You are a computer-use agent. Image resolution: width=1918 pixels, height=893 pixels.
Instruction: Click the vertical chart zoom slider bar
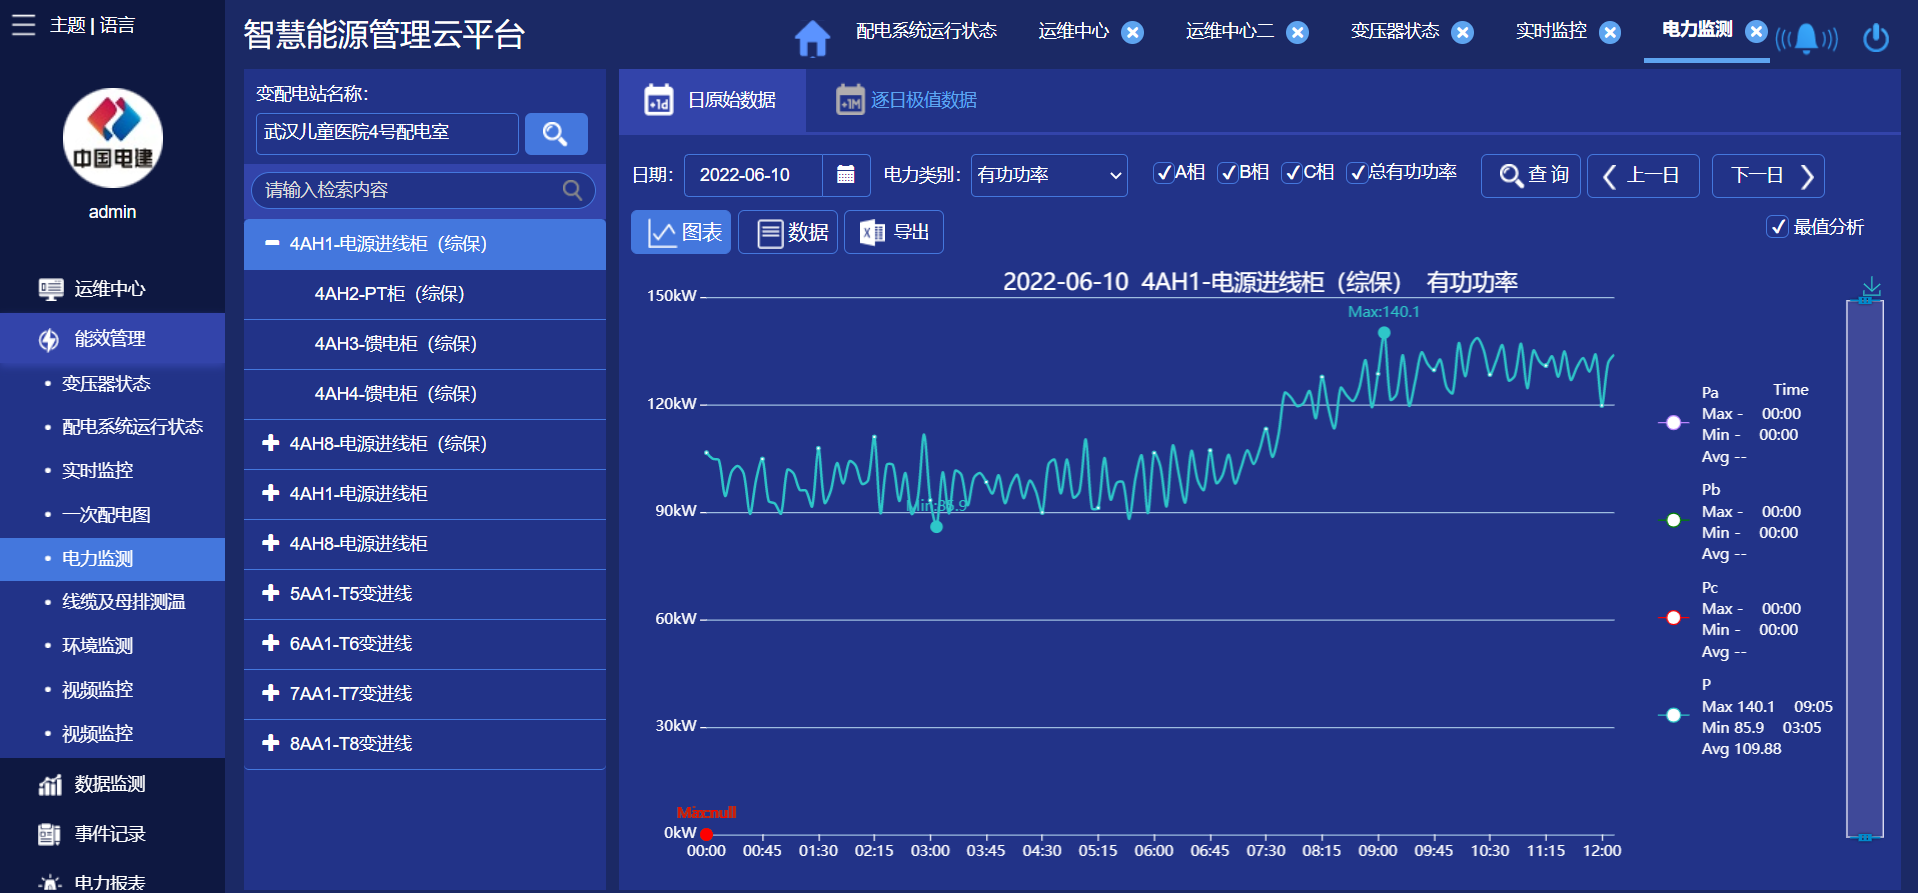pos(1865,568)
